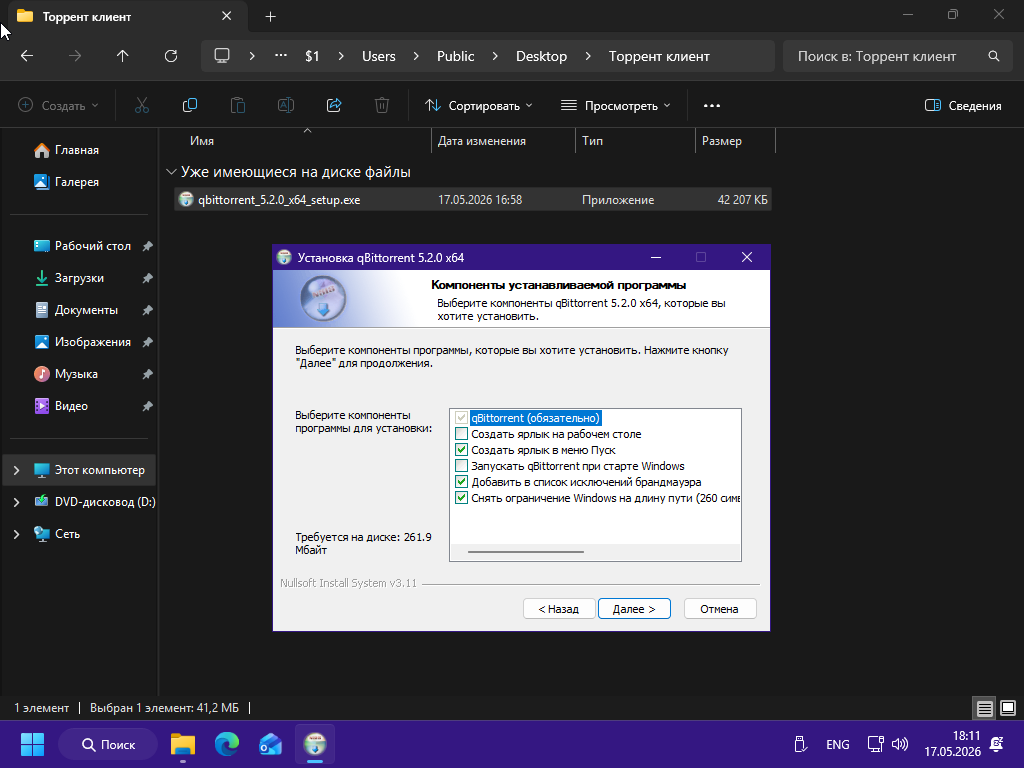Image resolution: width=1024 pixels, height=768 pixels.
Task: Click the Share icon in toolbar
Action: 334,105
